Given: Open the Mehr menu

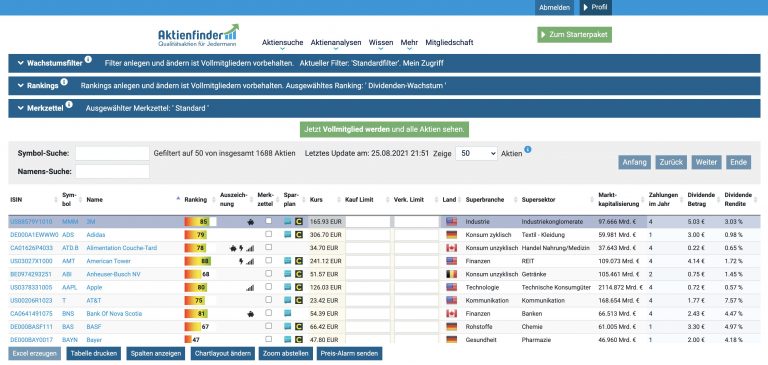Looking at the screenshot, I should click(409, 43).
